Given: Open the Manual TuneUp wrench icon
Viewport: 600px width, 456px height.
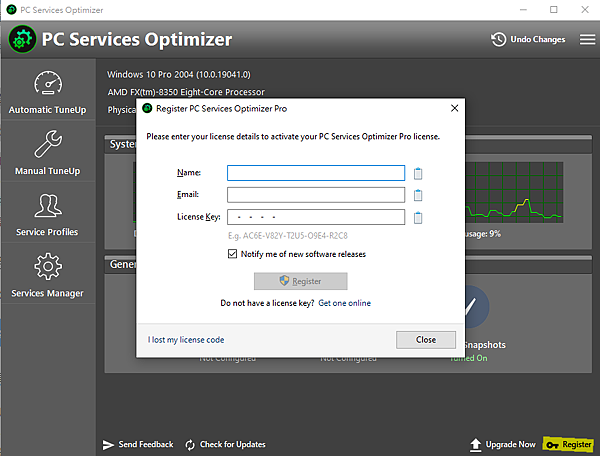Looking at the screenshot, I should (x=48, y=144).
